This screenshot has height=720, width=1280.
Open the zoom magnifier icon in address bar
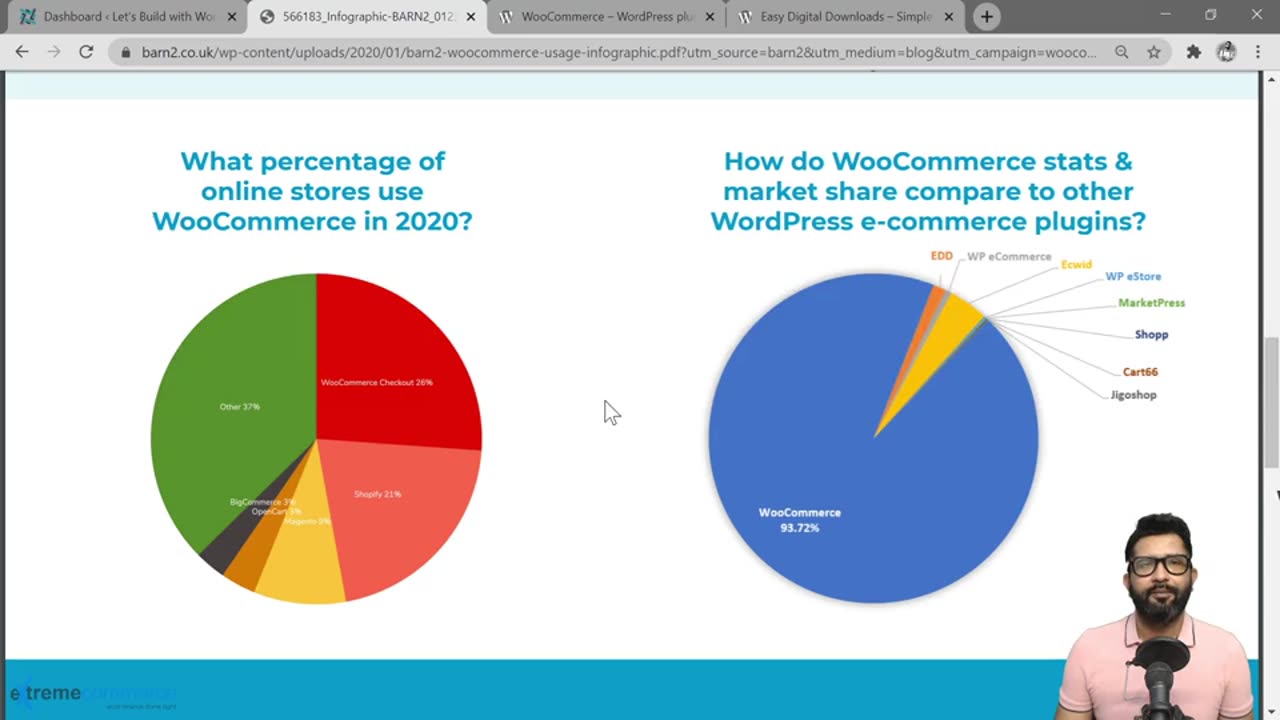[x=1122, y=52]
